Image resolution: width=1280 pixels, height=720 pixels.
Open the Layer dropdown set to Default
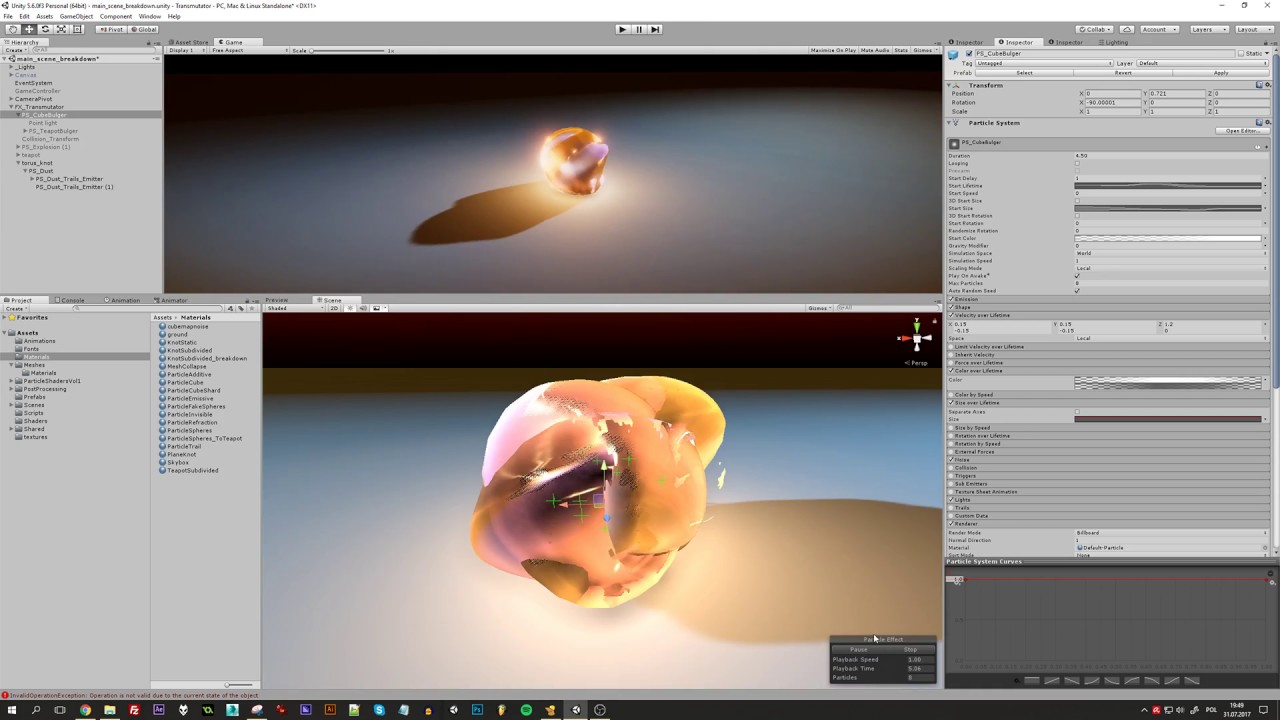point(1202,63)
